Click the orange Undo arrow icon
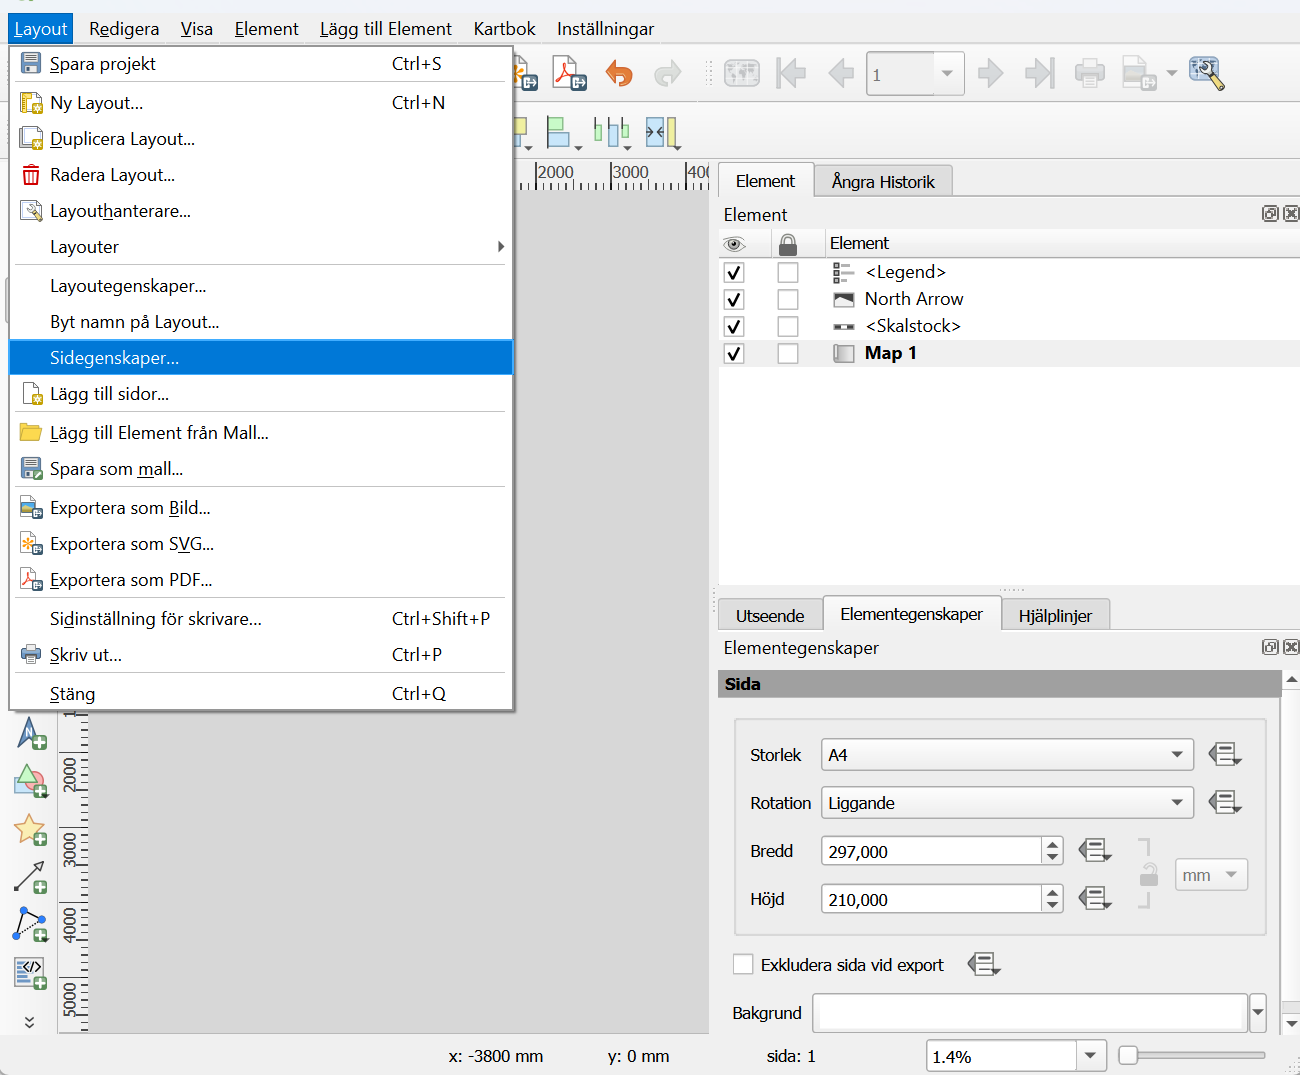The image size is (1300, 1075). (619, 74)
